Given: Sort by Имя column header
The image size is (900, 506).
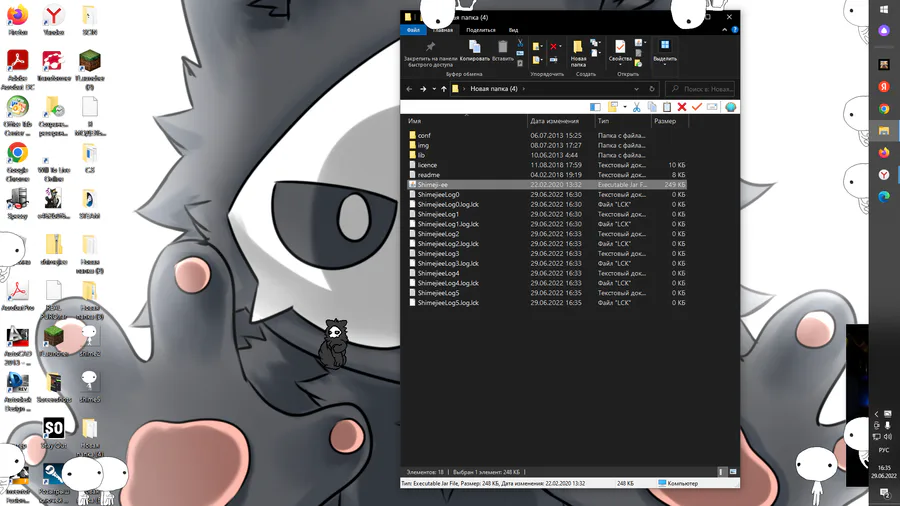Looking at the screenshot, I should pyautogui.click(x=414, y=121).
